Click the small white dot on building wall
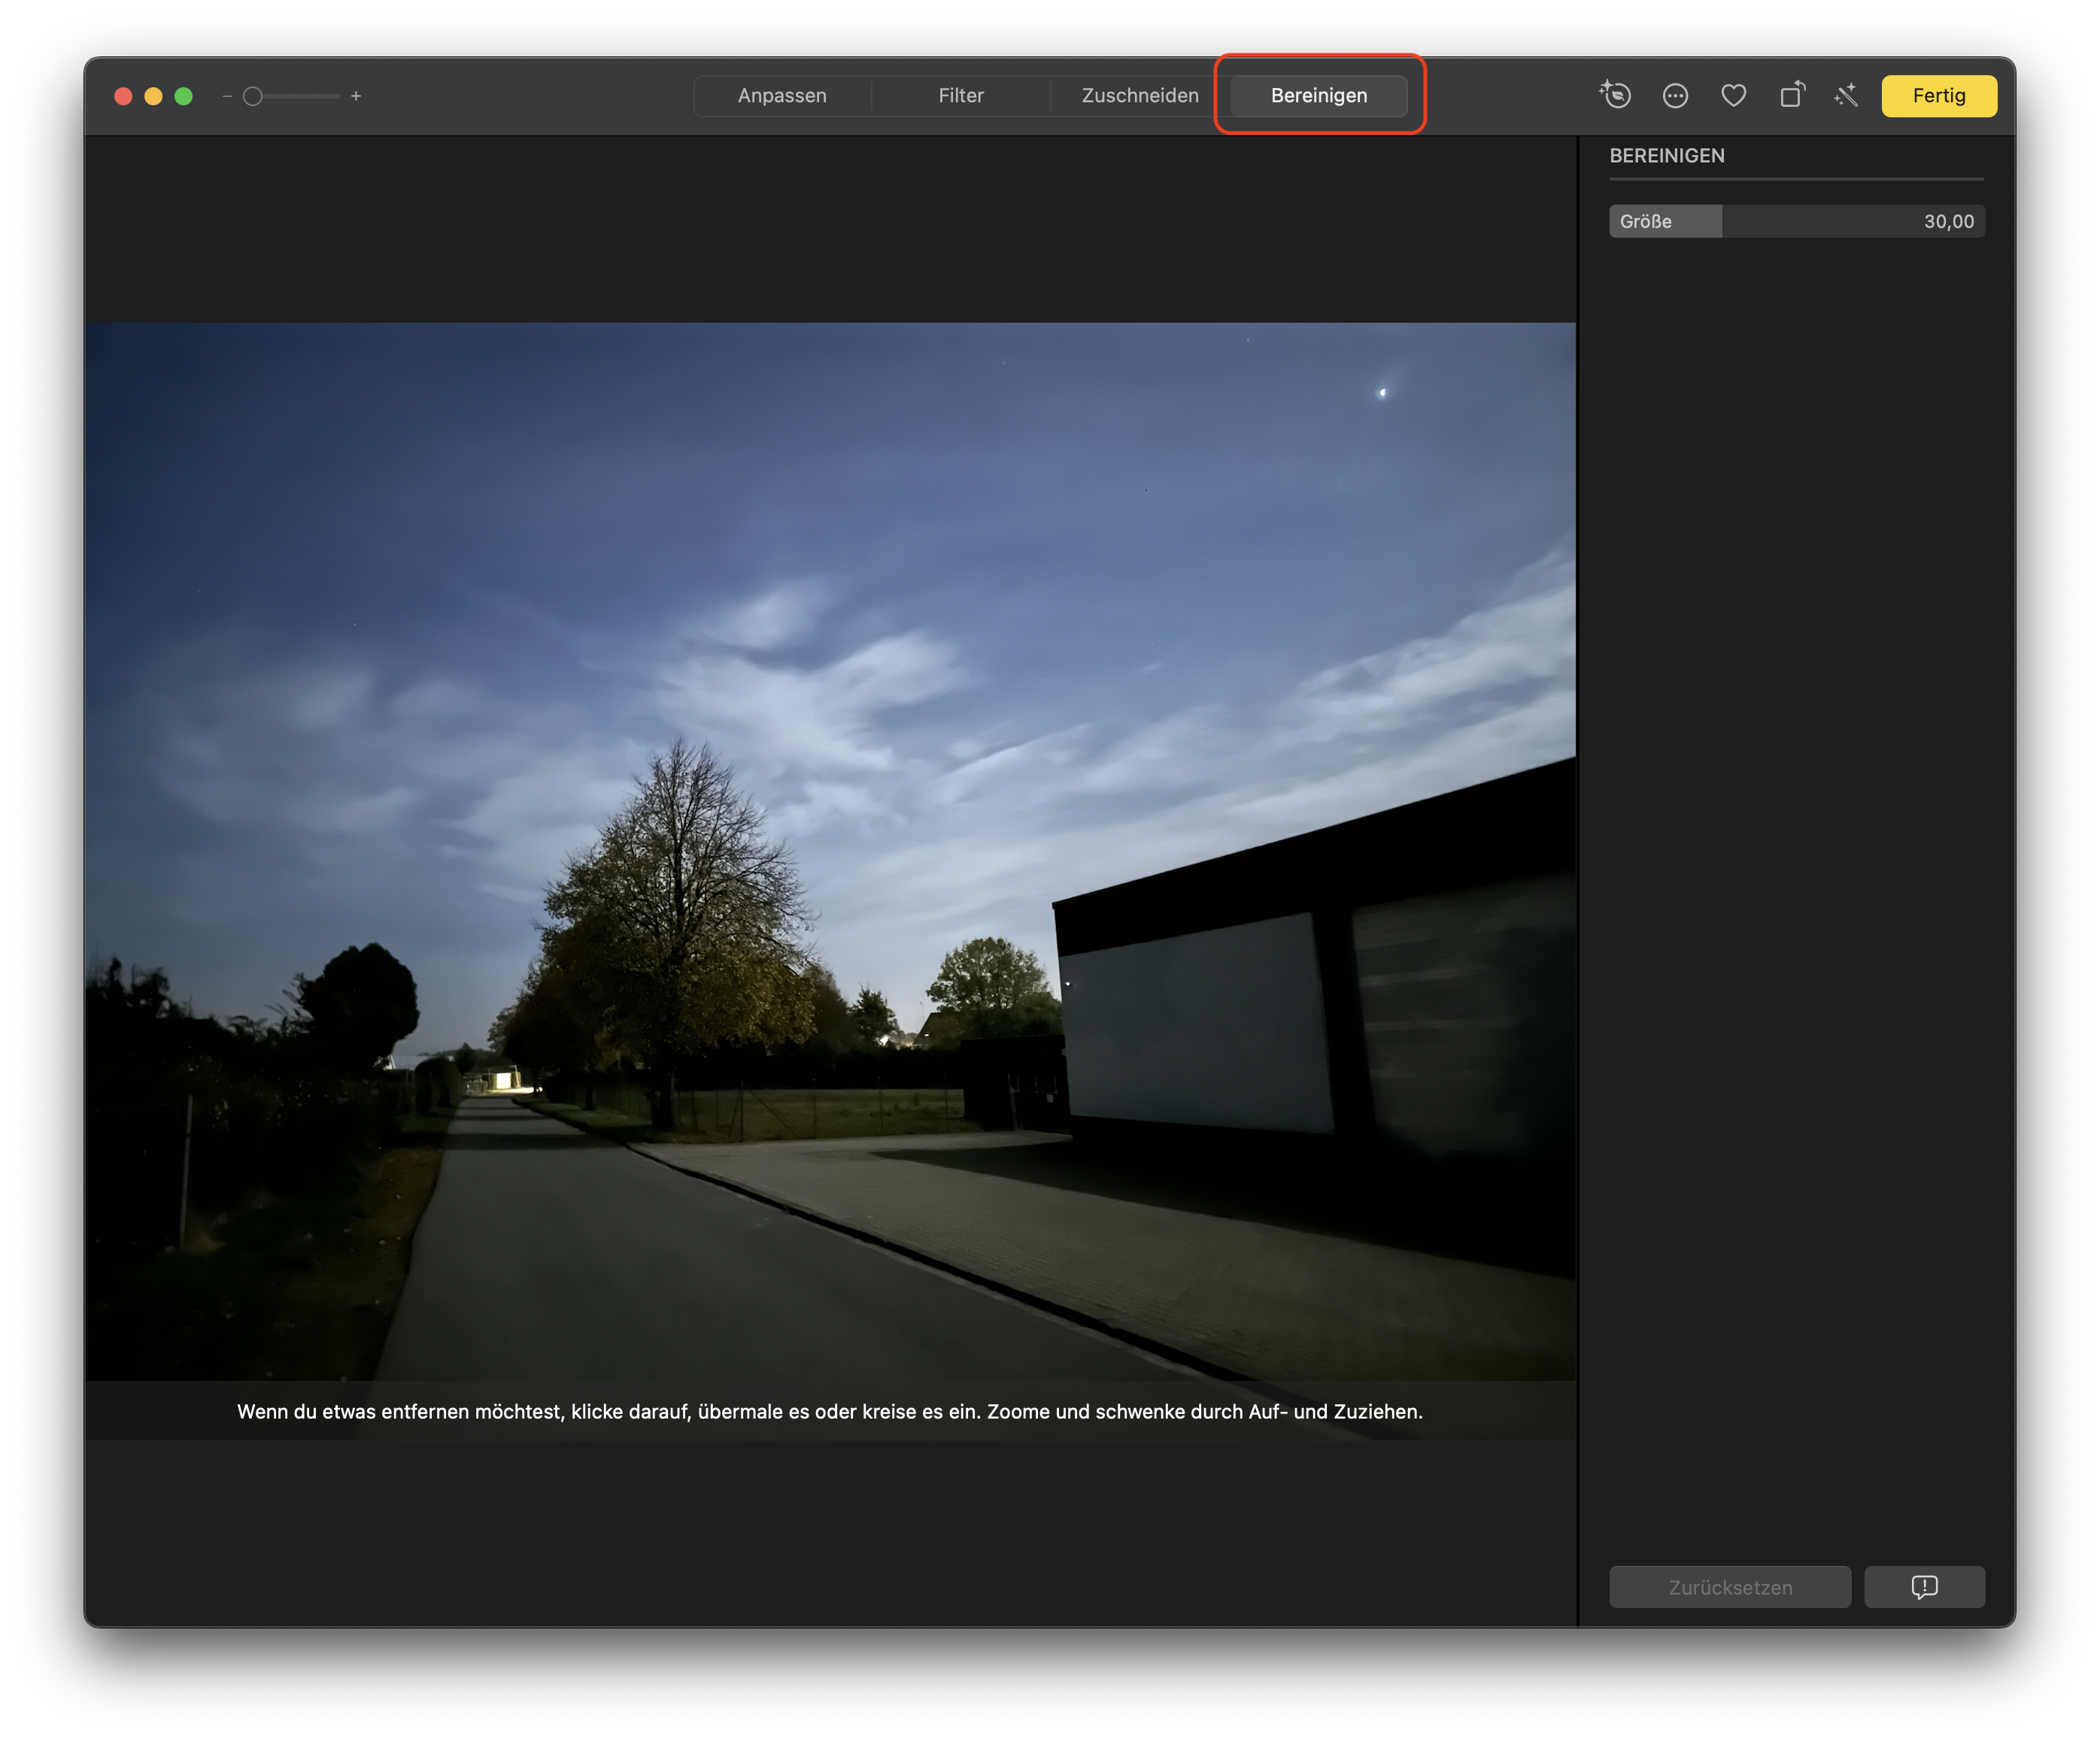This screenshot has width=2100, height=1739. point(1068,983)
